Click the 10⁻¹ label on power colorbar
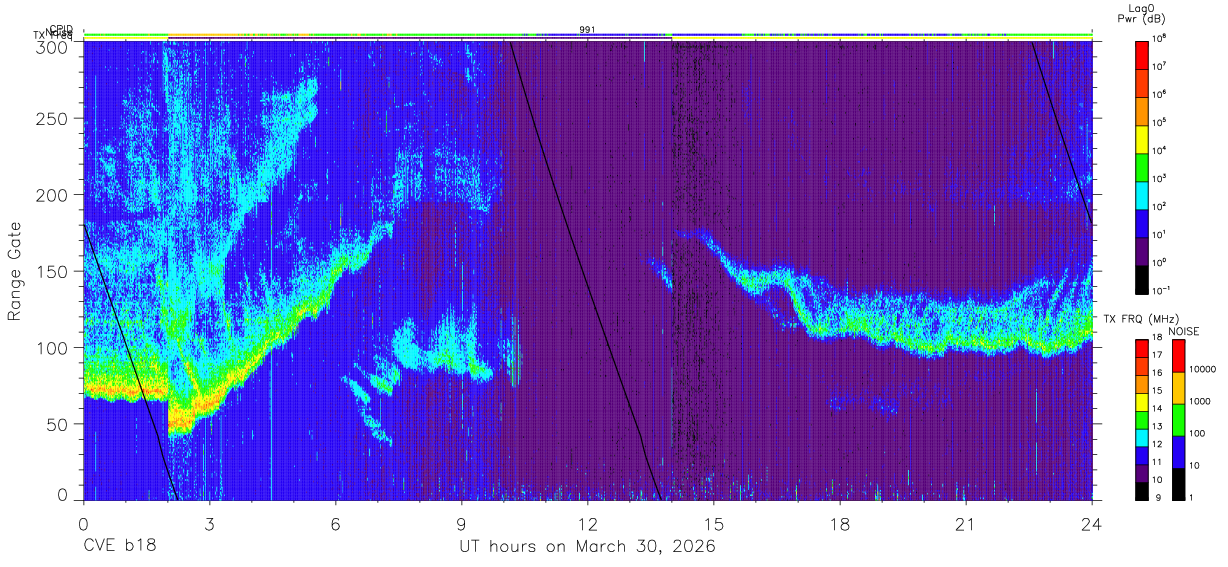1228x567 pixels. [1163, 291]
